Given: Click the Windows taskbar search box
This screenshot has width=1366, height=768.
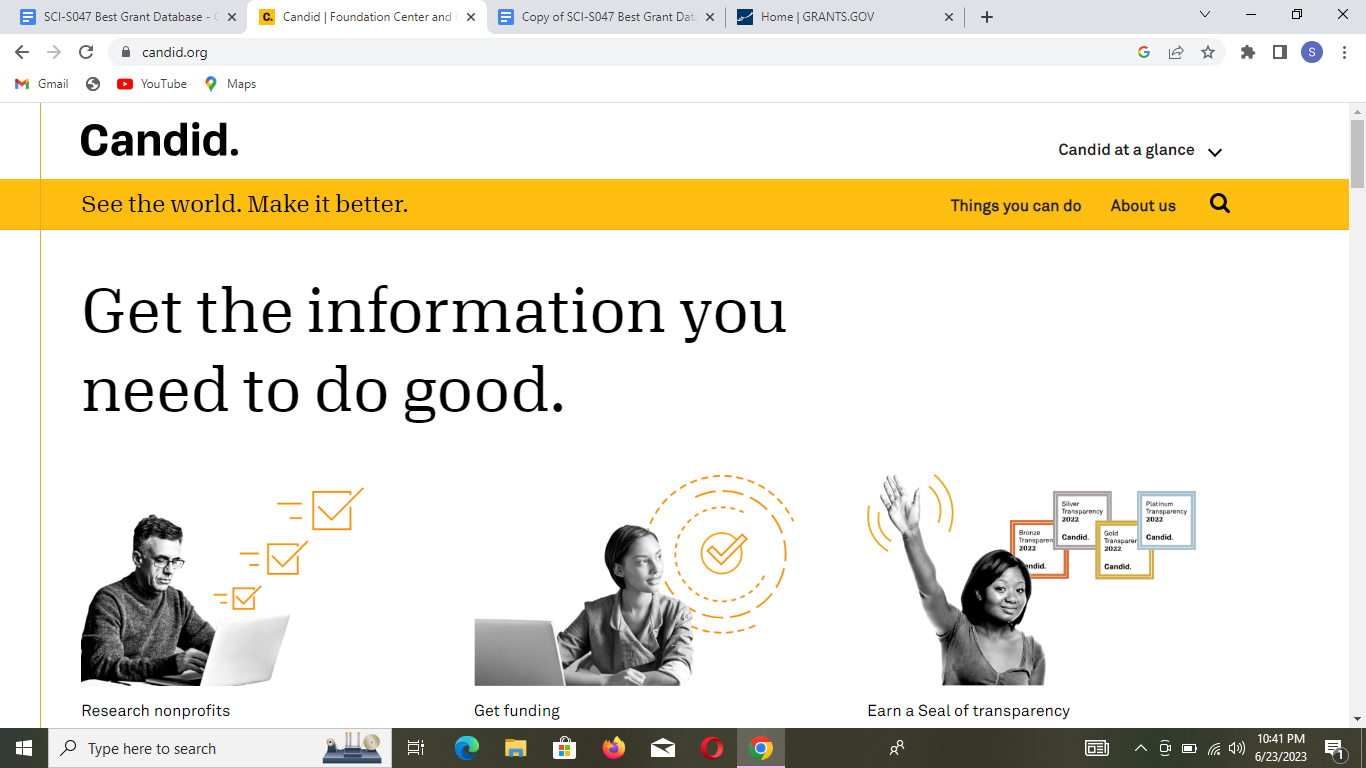Looking at the screenshot, I should click(x=185, y=748).
